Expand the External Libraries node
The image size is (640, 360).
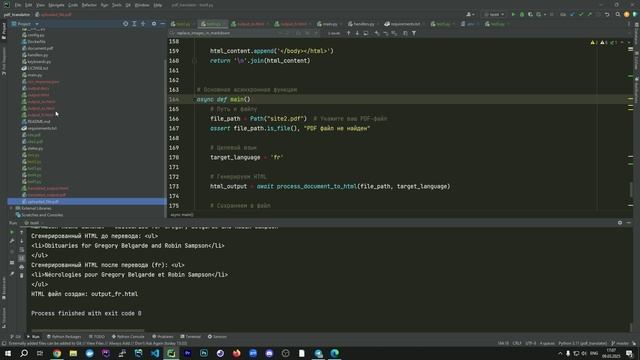pos(11,208)
